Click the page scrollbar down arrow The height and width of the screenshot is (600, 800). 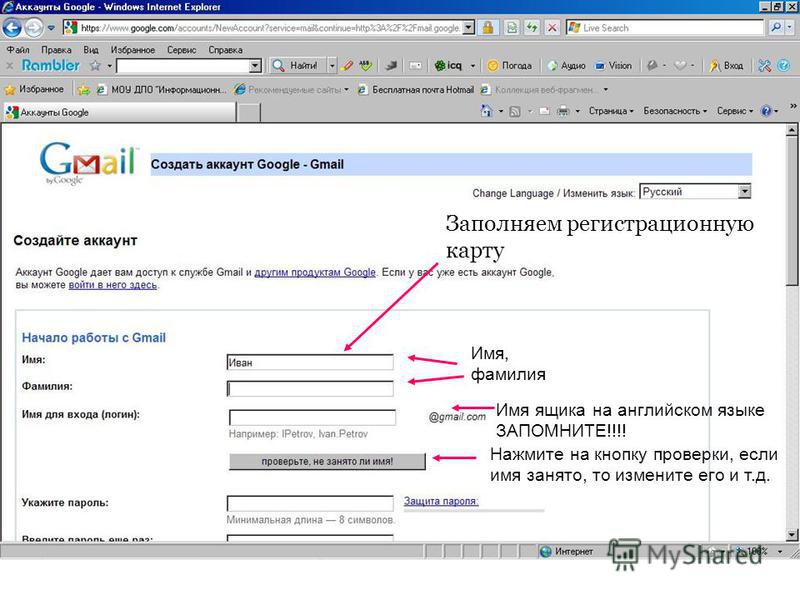pyautogui.click(x=792, y=535)
